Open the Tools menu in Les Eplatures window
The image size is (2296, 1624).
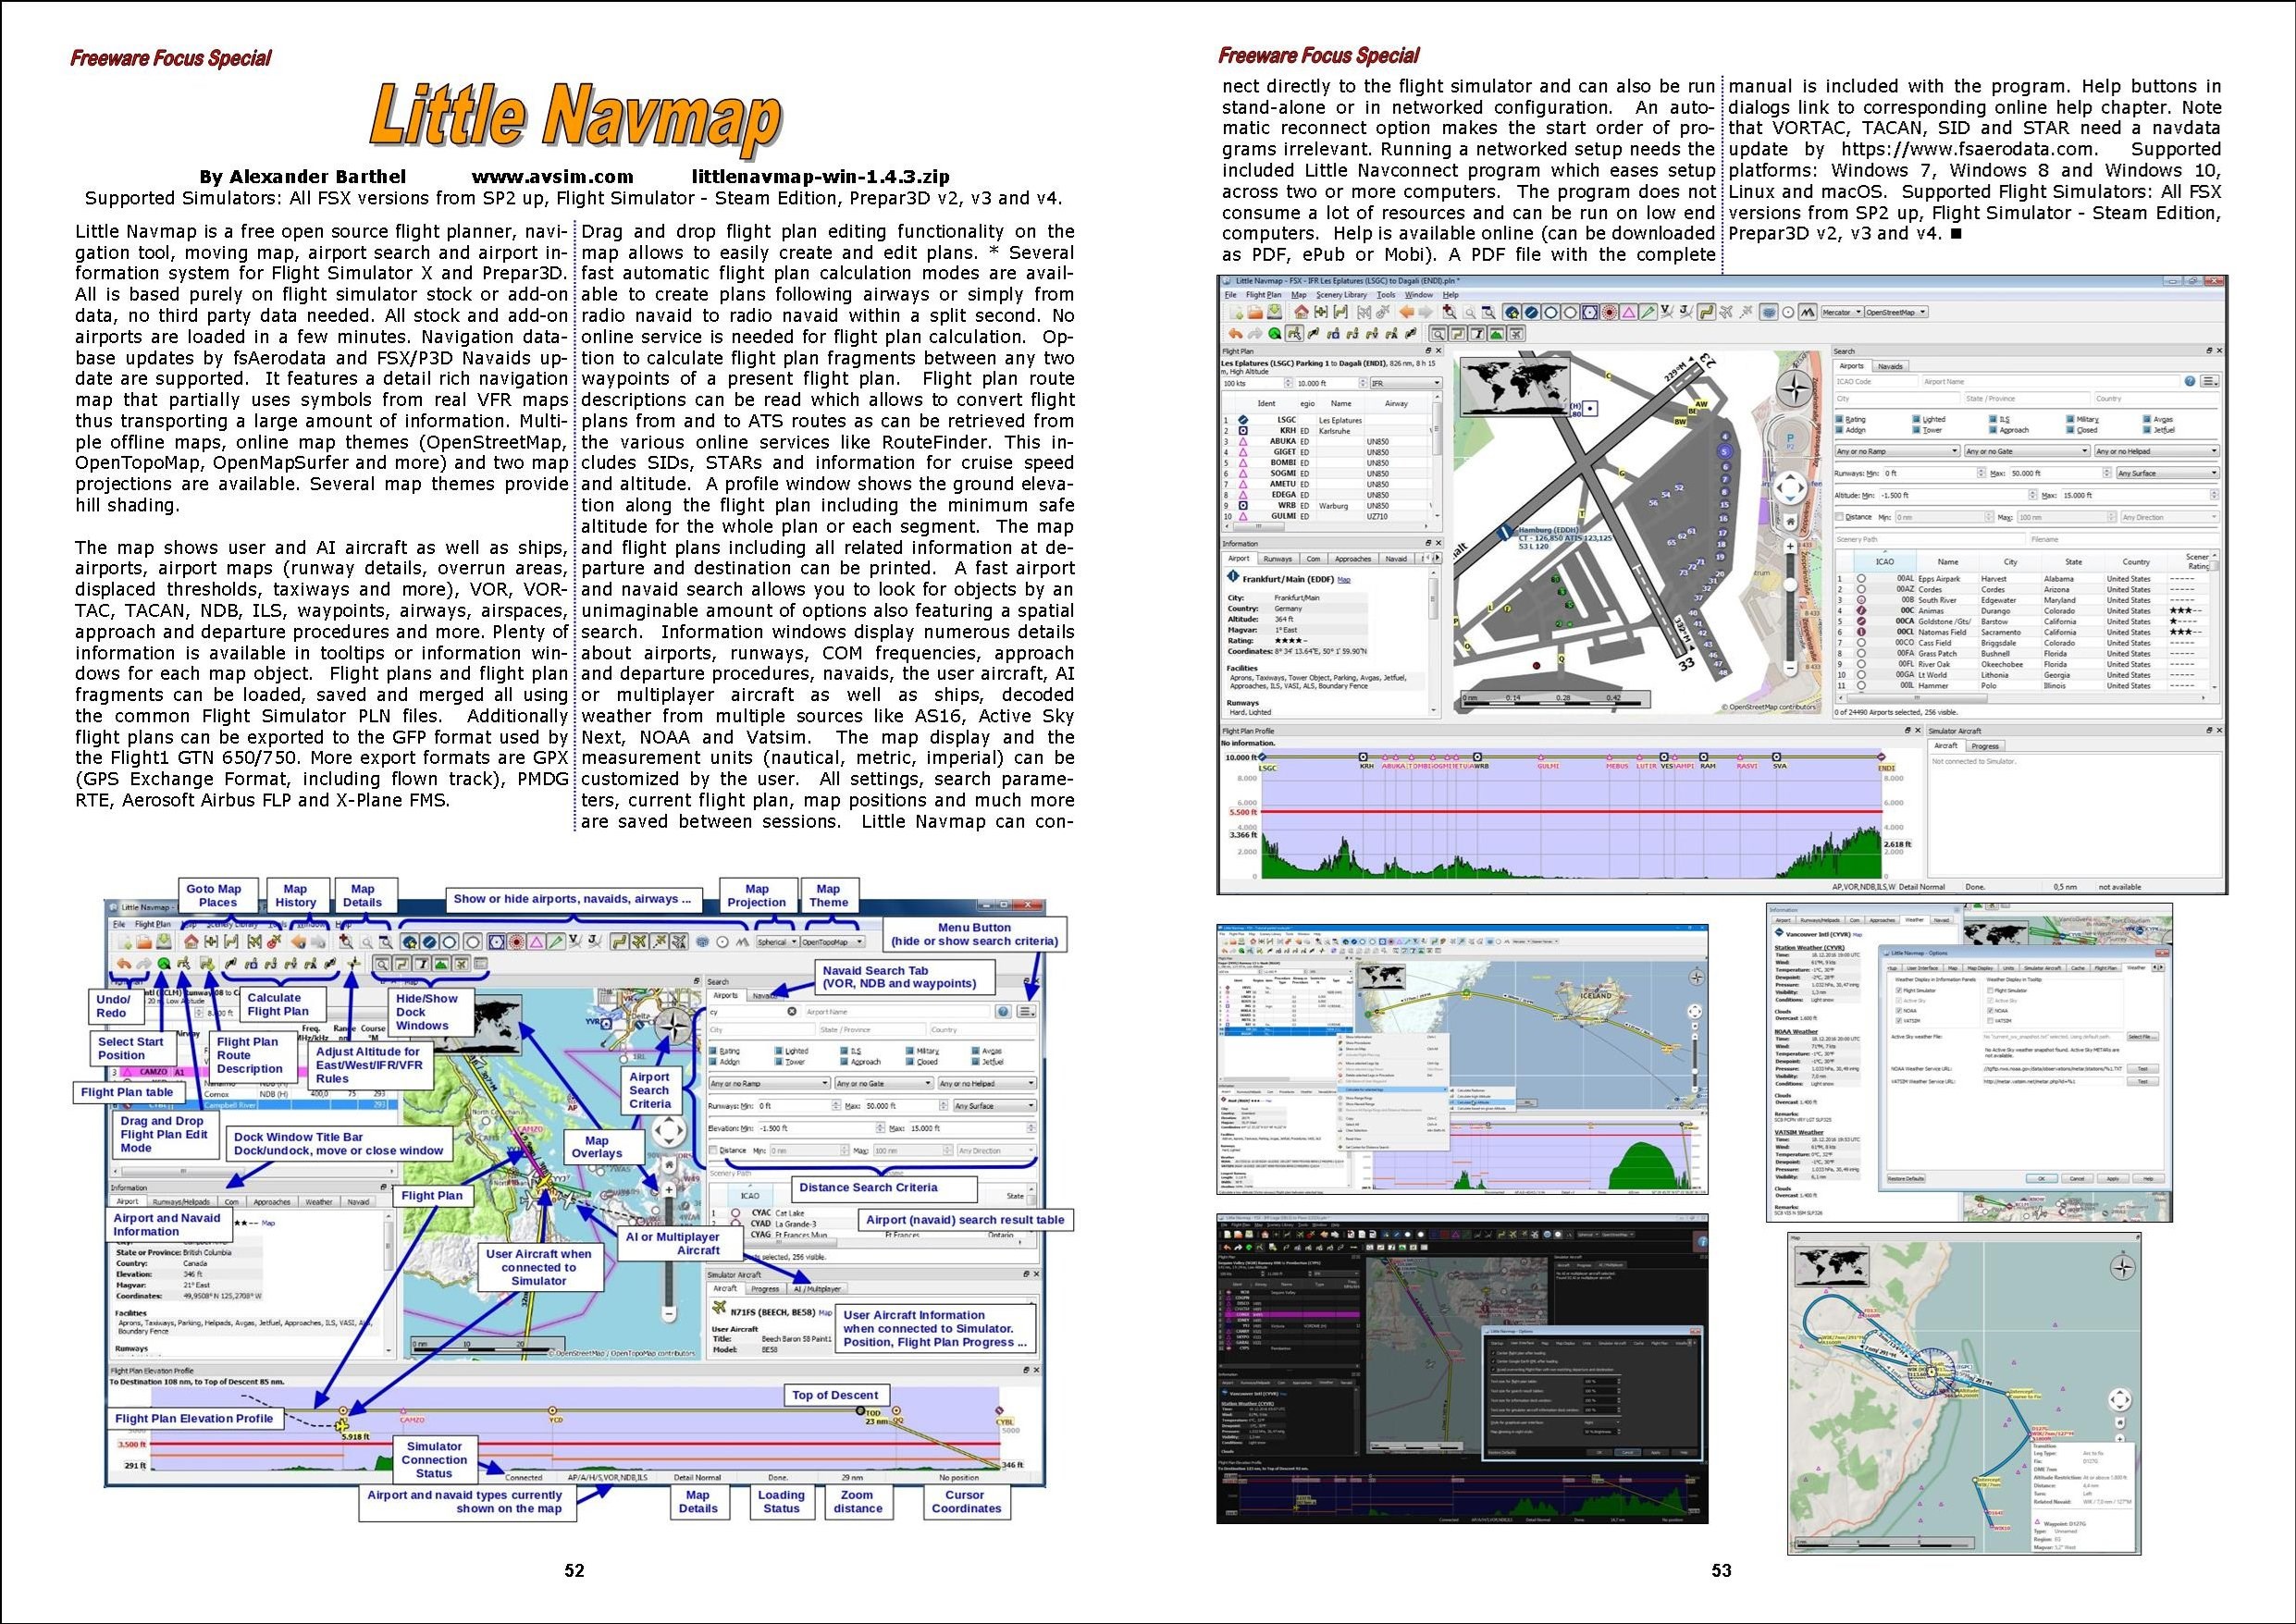click(1387, 295)
